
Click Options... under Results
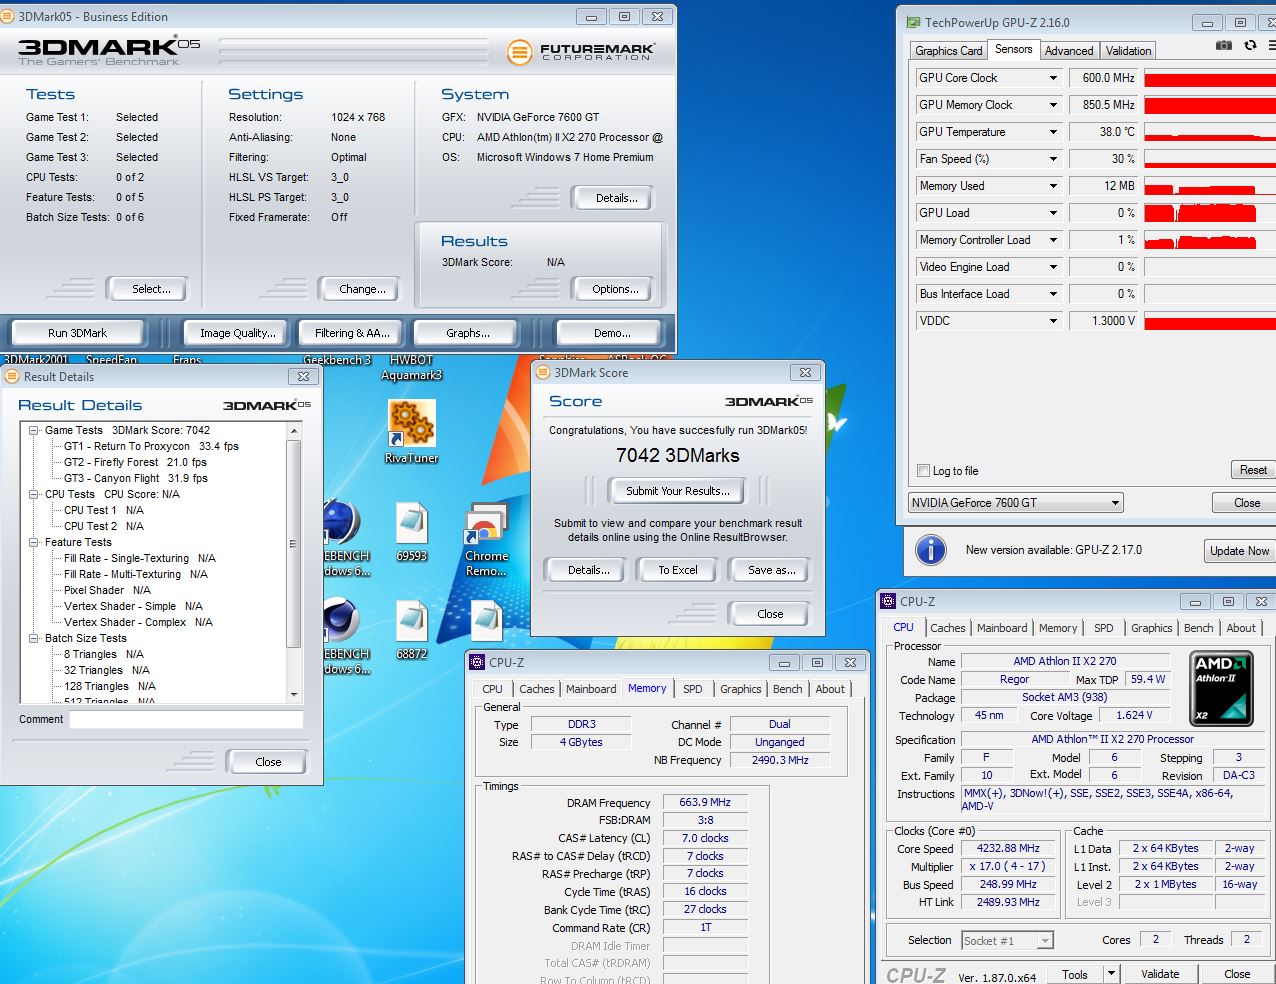(614, 289)
